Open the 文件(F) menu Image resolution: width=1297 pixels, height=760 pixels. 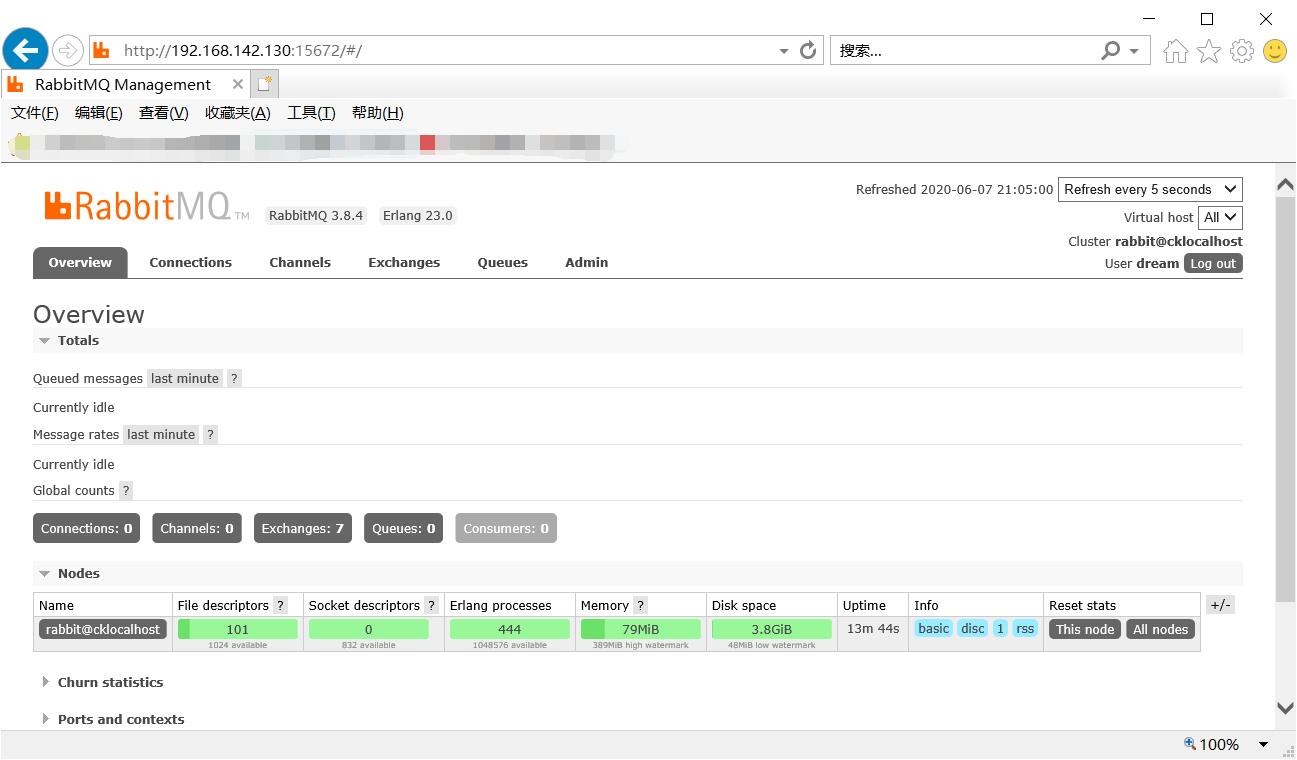pyautogui.click(x=35, y=113)
